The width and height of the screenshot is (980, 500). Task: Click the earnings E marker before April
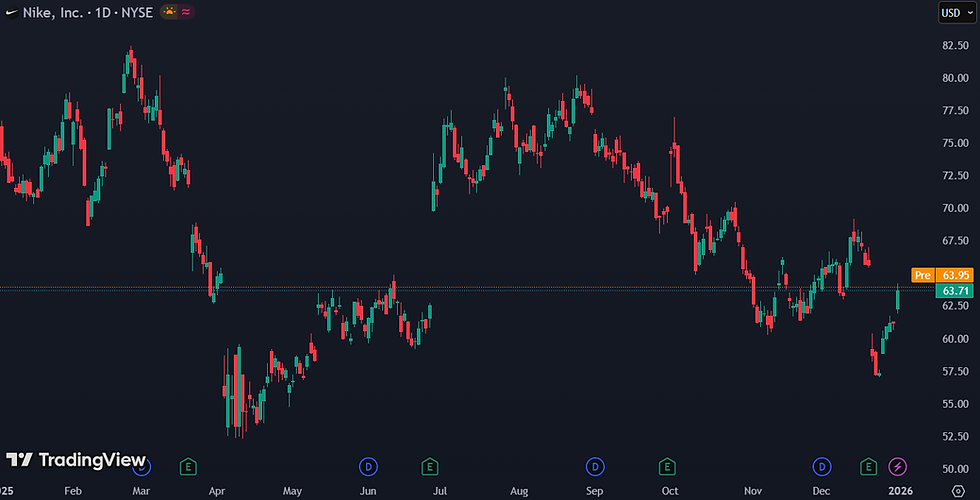pyautogui.click(x=188, y=466)
